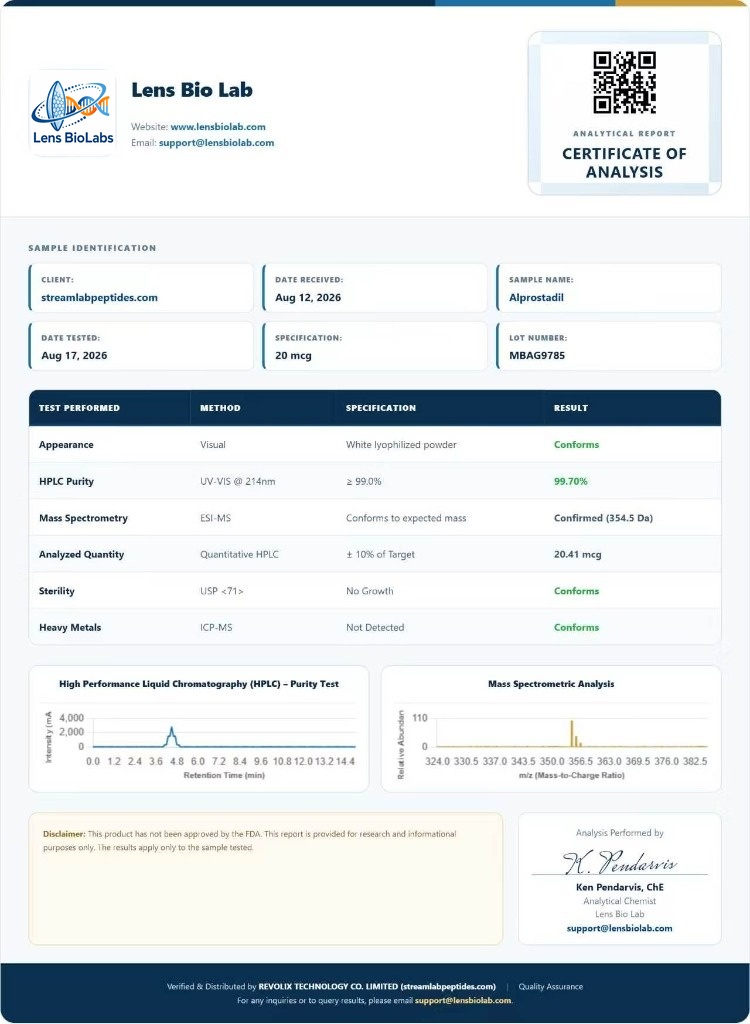Select specification value '20 mcg'
This screenshot has height=1024, width=750.
(293, 356)
